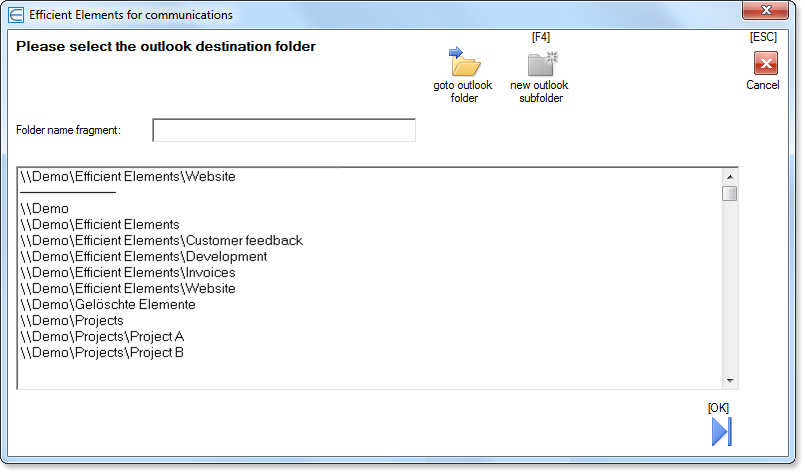This screenshot has height=475, width=805.
Task: Select \\Demo\Efficient Elements folder
Action: click(x=100, y=224)
